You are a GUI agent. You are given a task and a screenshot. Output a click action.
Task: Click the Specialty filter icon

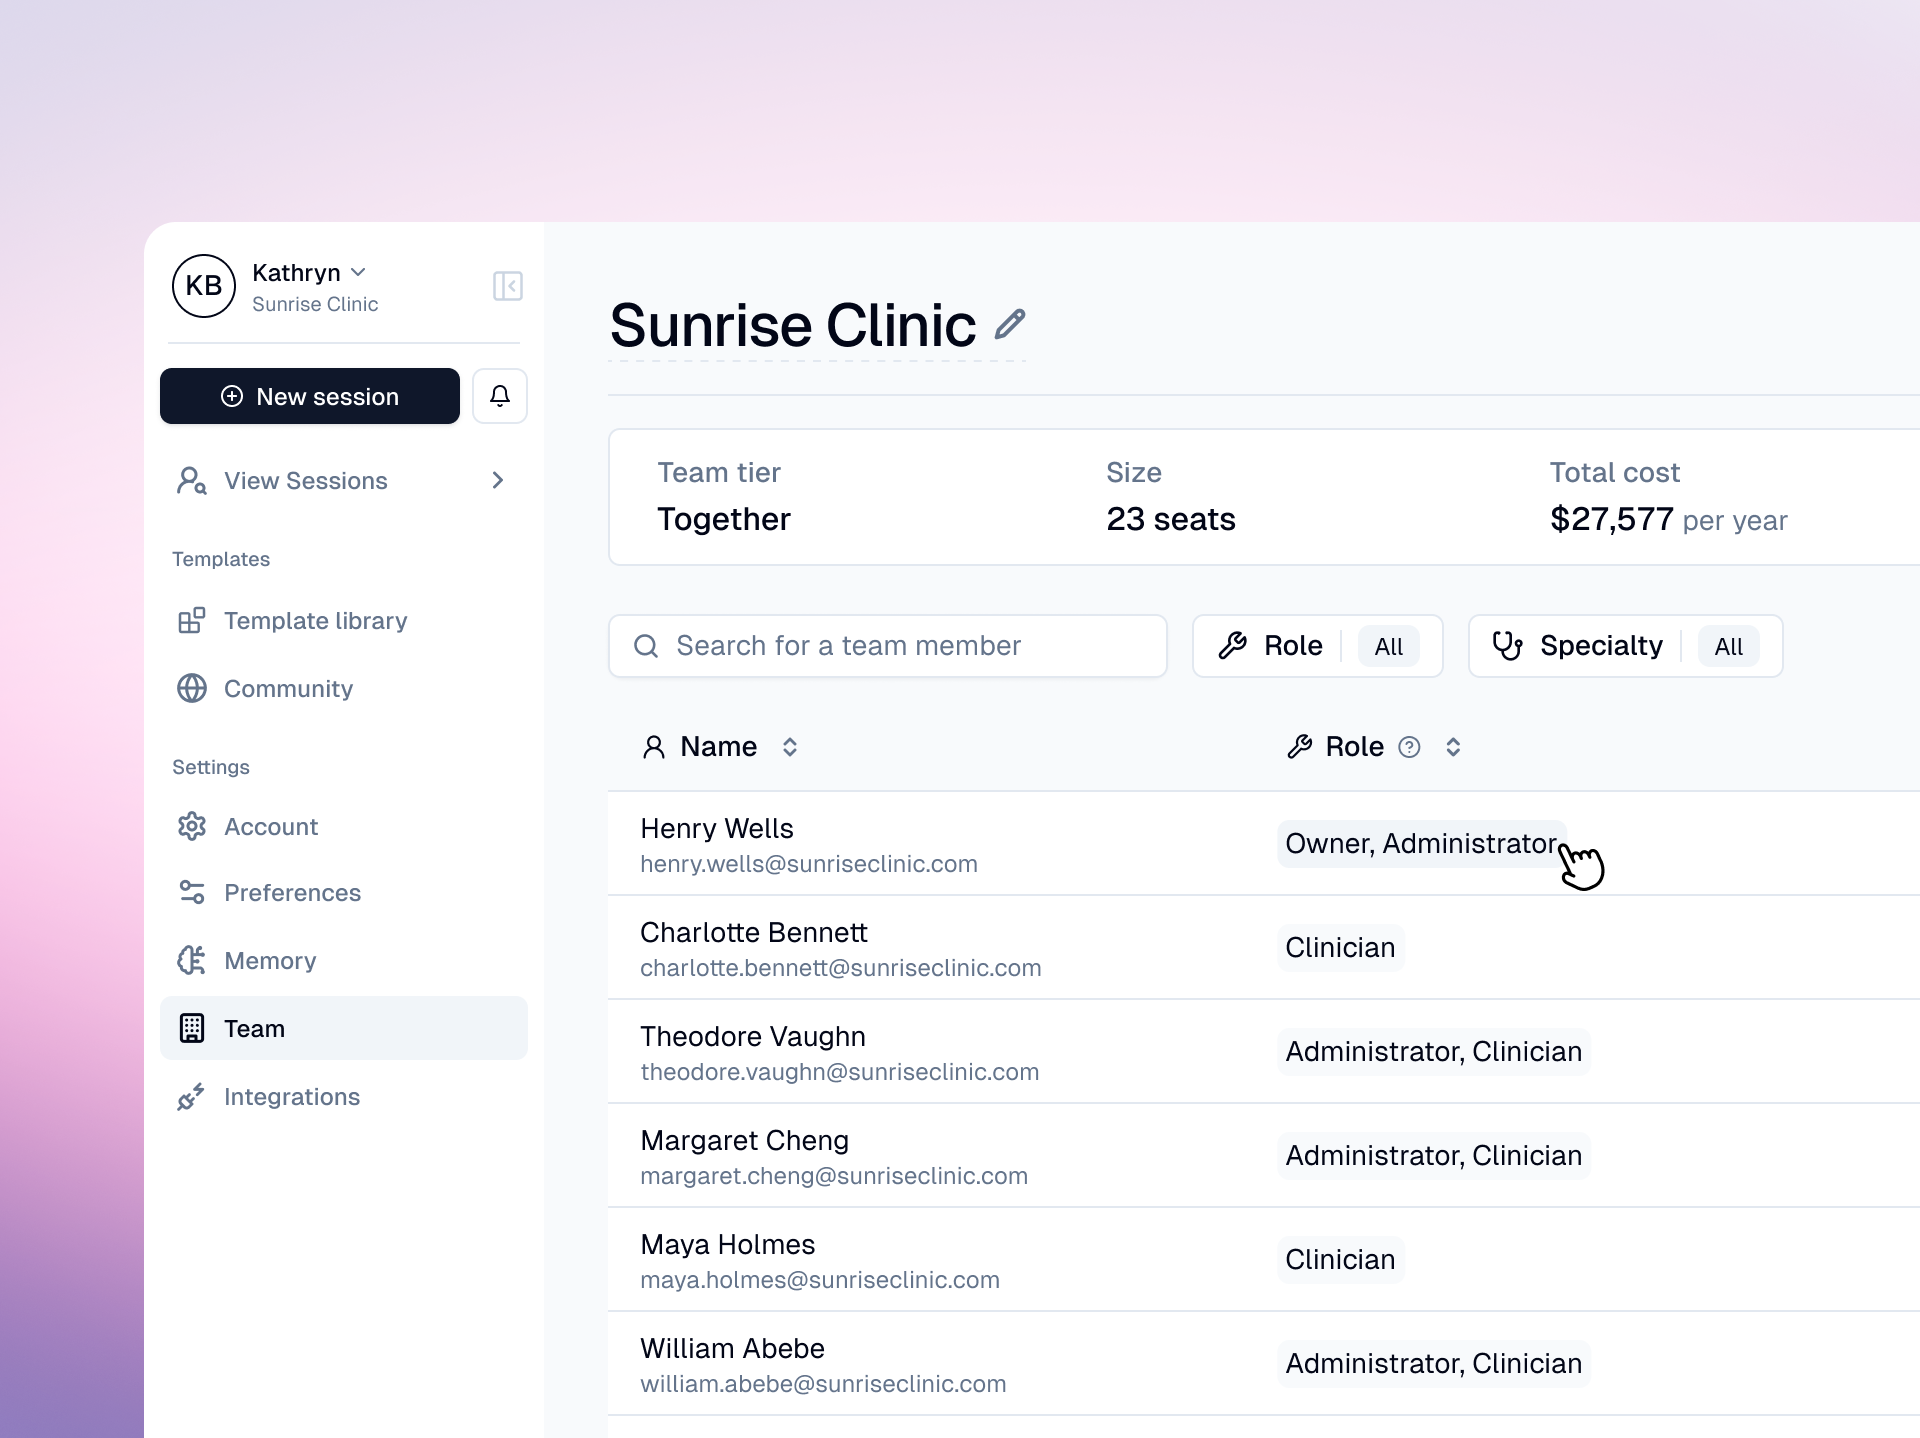pos(1508,646)
